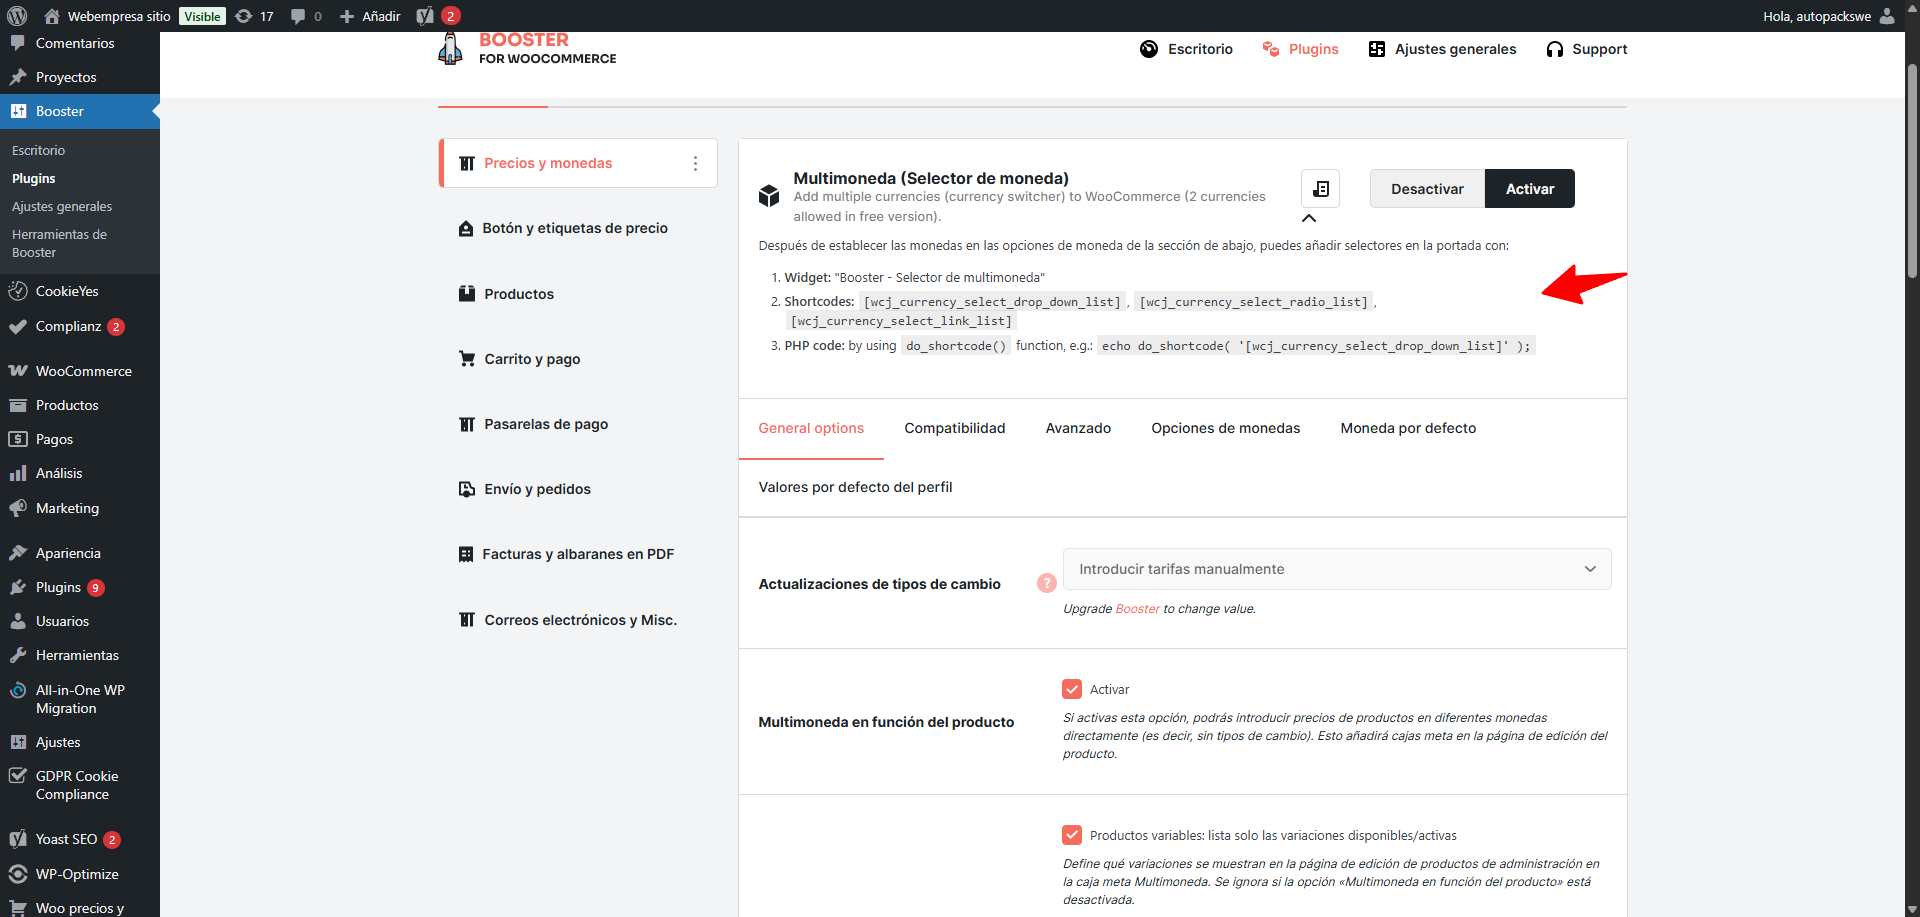
Task: Click the WordPress logo in admin bar
Action: 17,16
